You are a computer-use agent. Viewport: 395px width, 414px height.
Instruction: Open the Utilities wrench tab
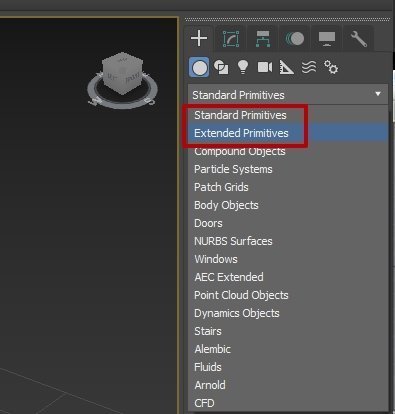pos(359,39)
